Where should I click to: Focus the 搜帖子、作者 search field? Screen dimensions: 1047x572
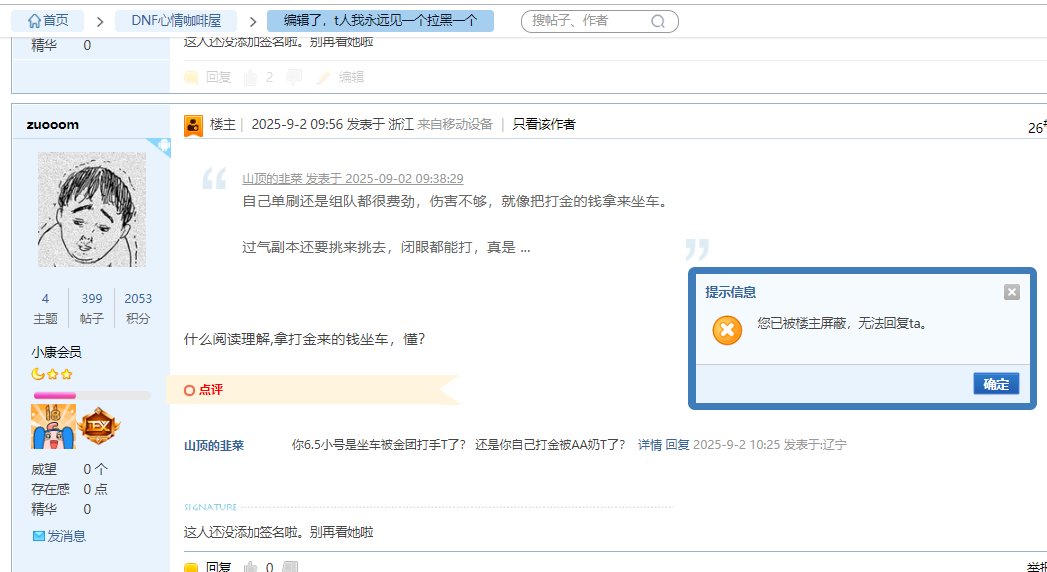click(585, 21)
